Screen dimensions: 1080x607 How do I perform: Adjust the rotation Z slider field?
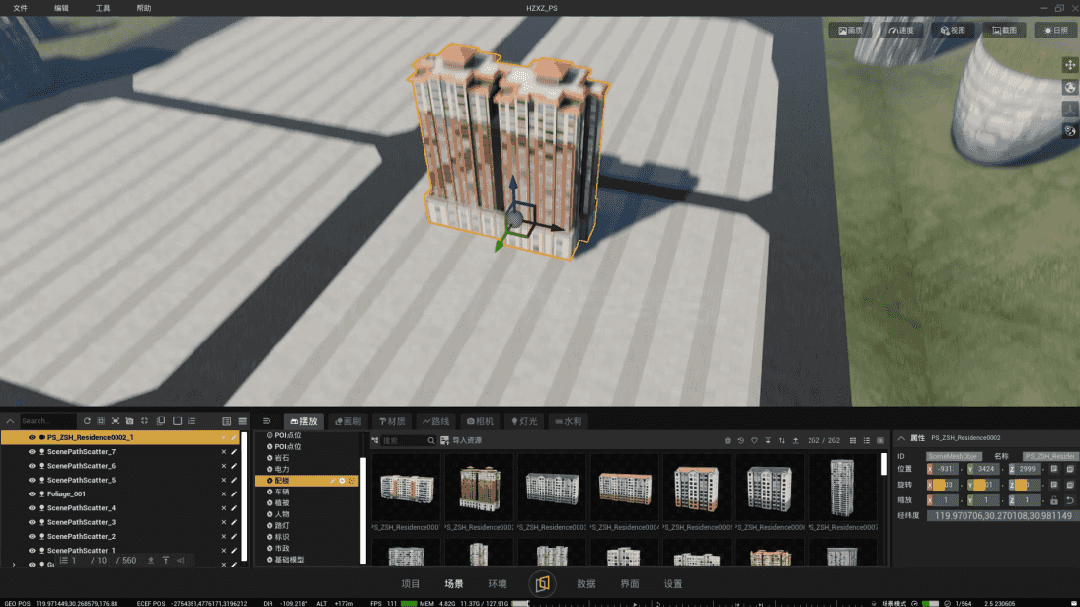tap(1024, 485)
